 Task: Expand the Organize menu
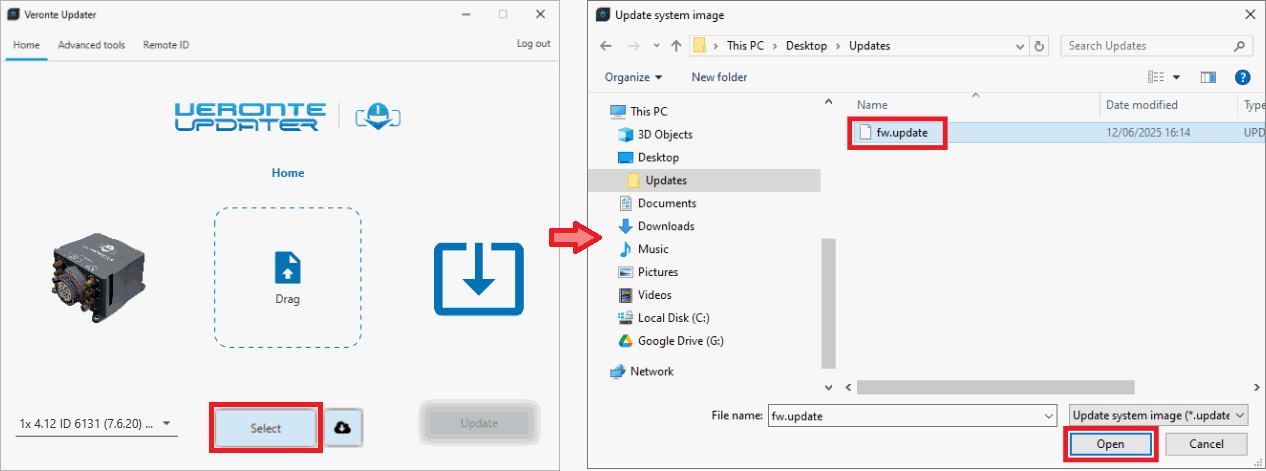(633, 77)
